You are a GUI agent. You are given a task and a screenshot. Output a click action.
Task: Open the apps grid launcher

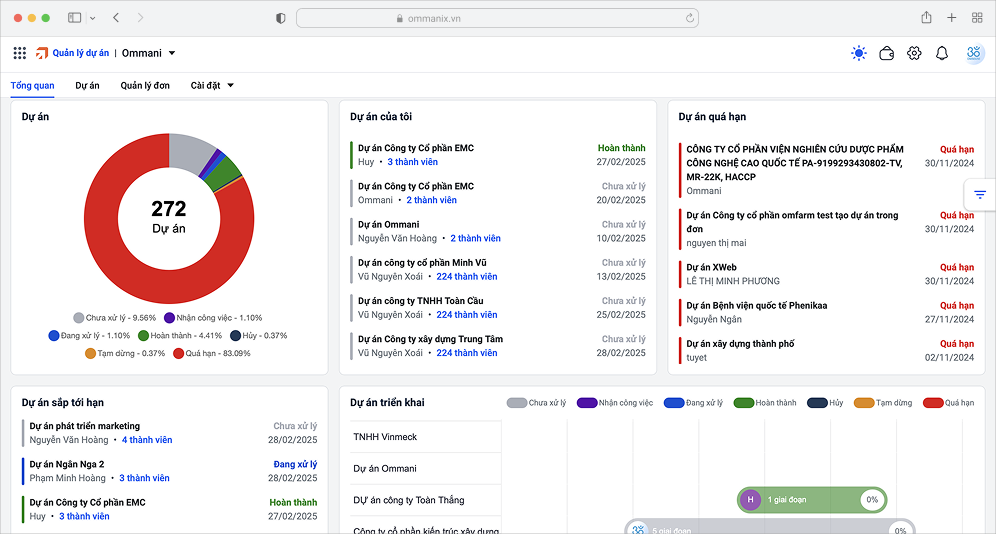[x=20, y=54]
